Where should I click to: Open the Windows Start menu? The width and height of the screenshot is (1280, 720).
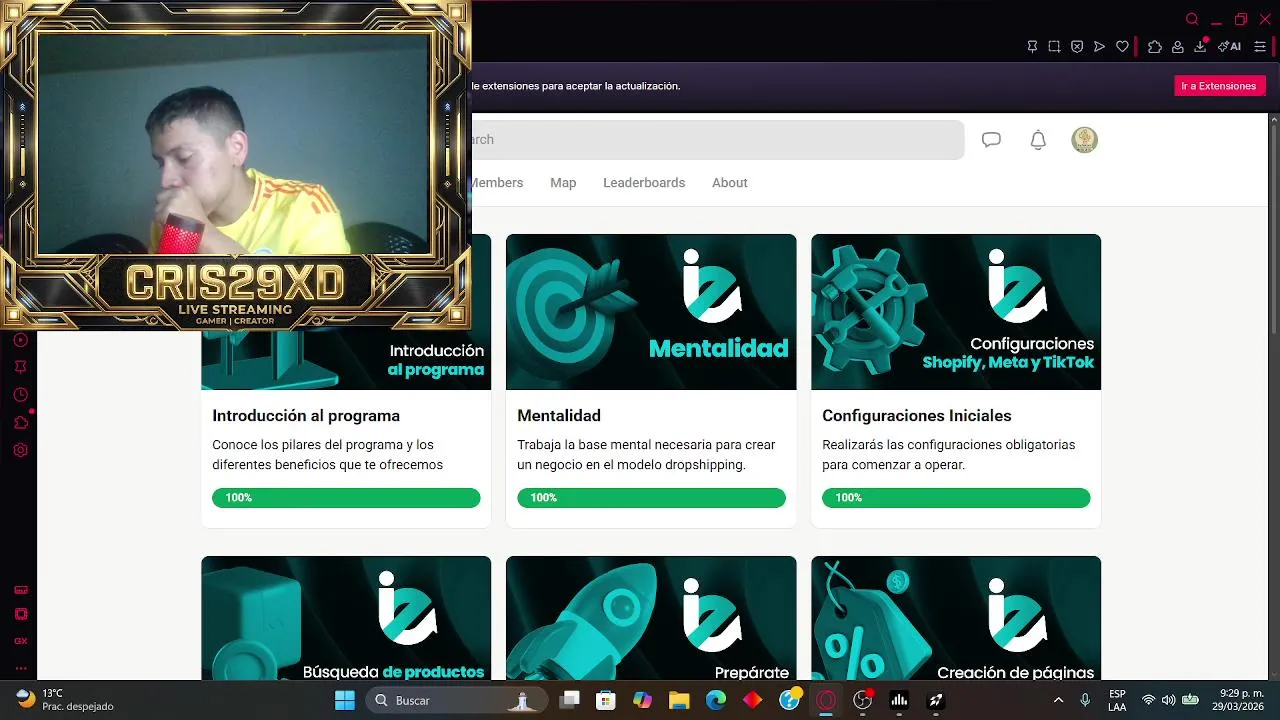click(x=344, y=700)
